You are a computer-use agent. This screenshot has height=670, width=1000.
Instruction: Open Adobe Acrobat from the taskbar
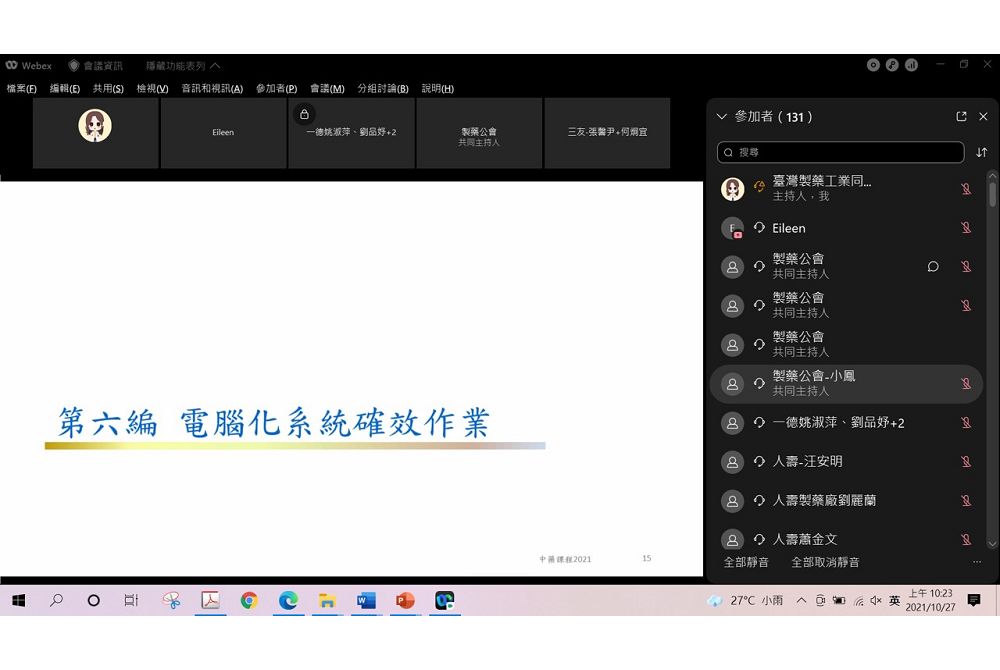(210, 600)
